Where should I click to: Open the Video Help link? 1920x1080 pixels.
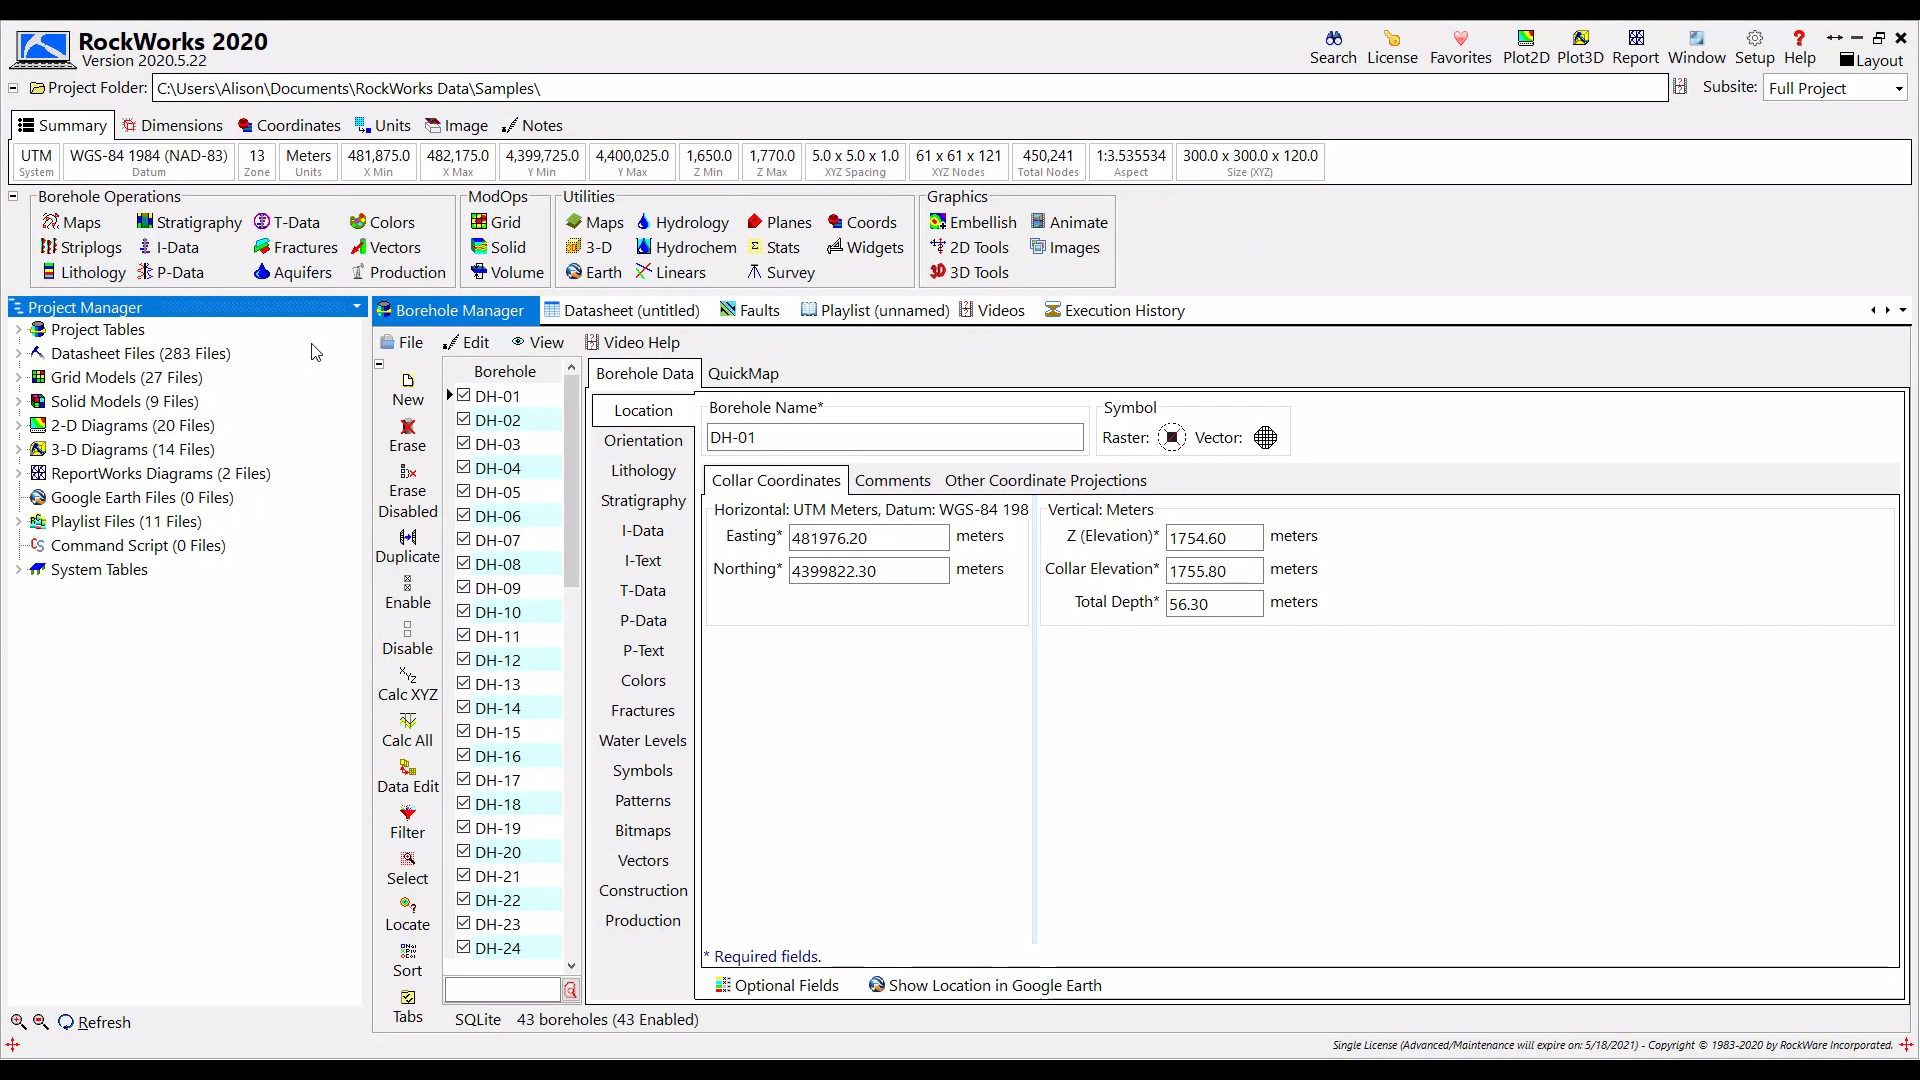coord(632,342)
